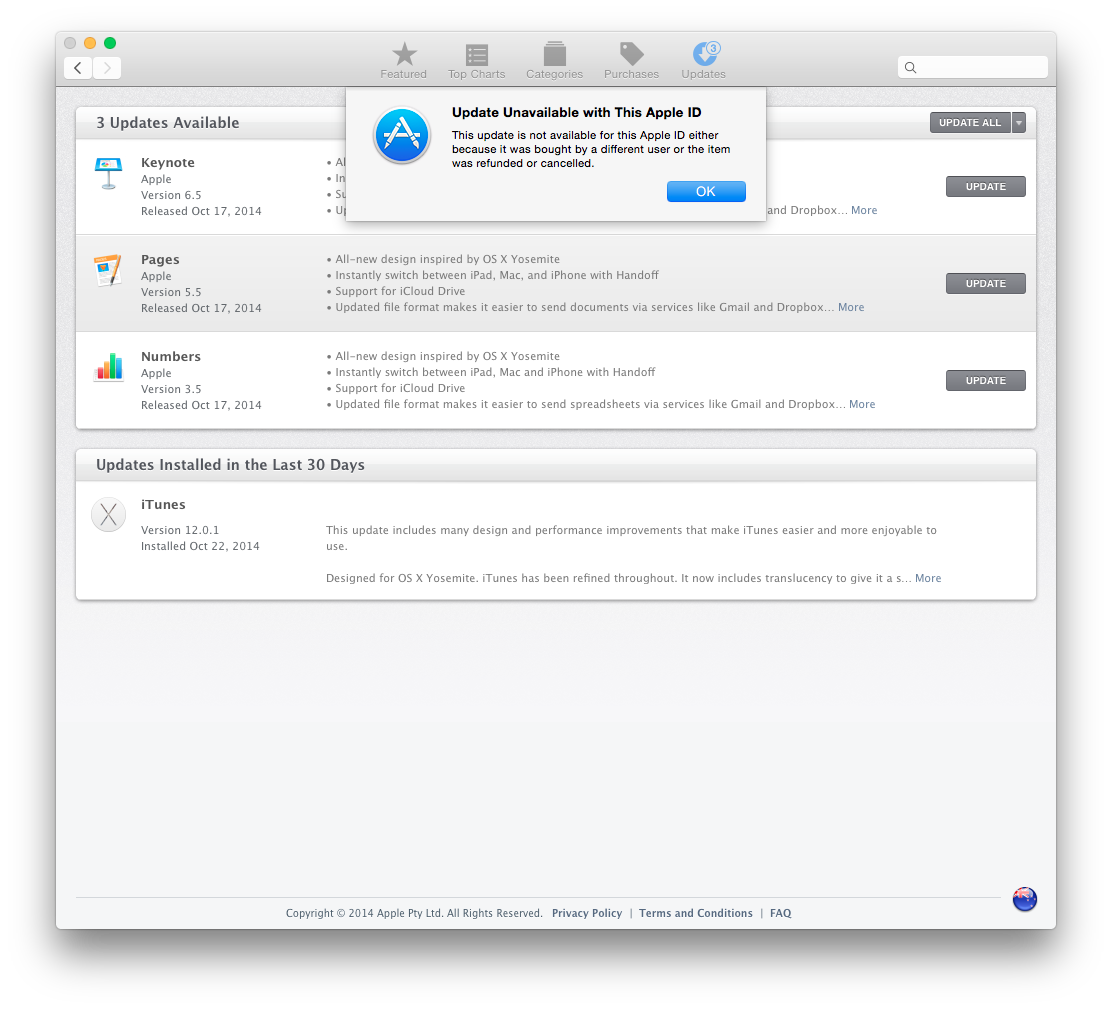Click the Numbers app icon
The height and width of the screenshot is (1009, 1112).
coord(109,367)
